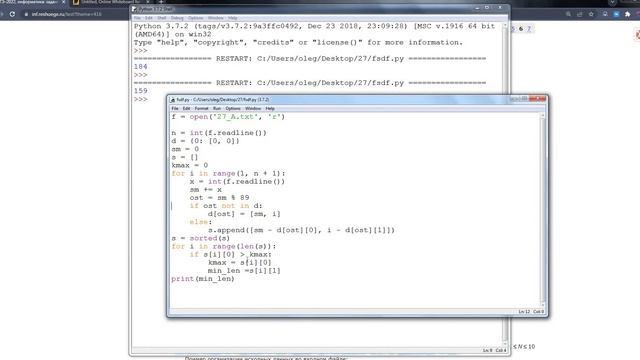
Task: Click the Python Shell title bar icon
Action: (134, 9)
